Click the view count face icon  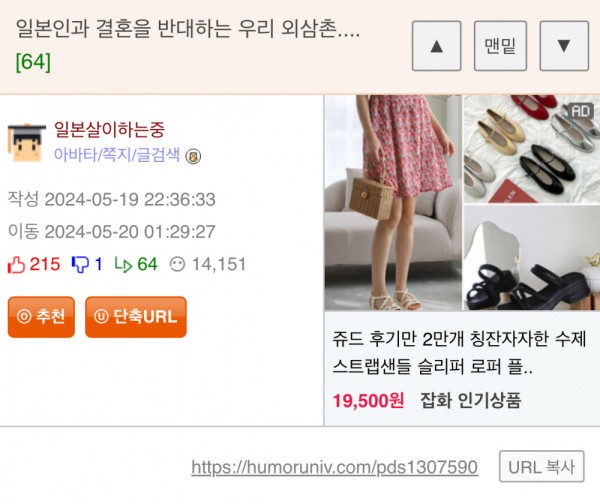click(177, 264)
